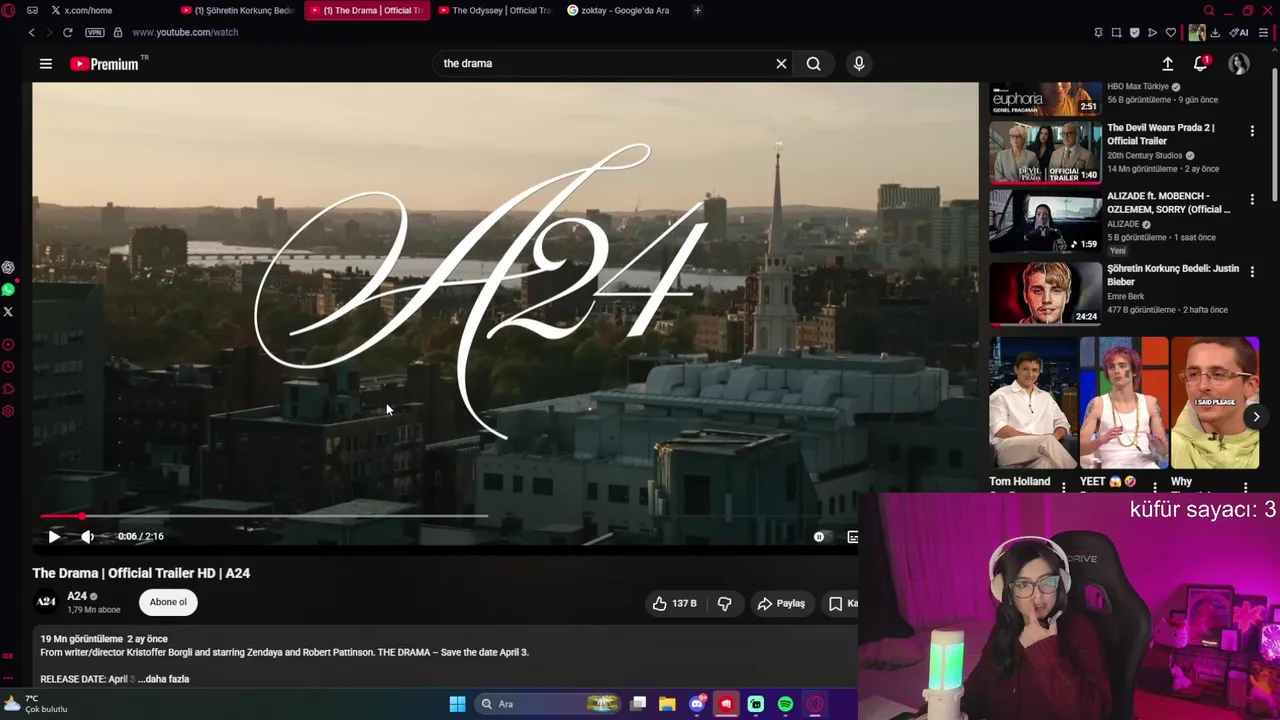The height and width of the screenshot is (720, 1280).
Task: Click the taskbar Ara search box
Action: [546, 704]
